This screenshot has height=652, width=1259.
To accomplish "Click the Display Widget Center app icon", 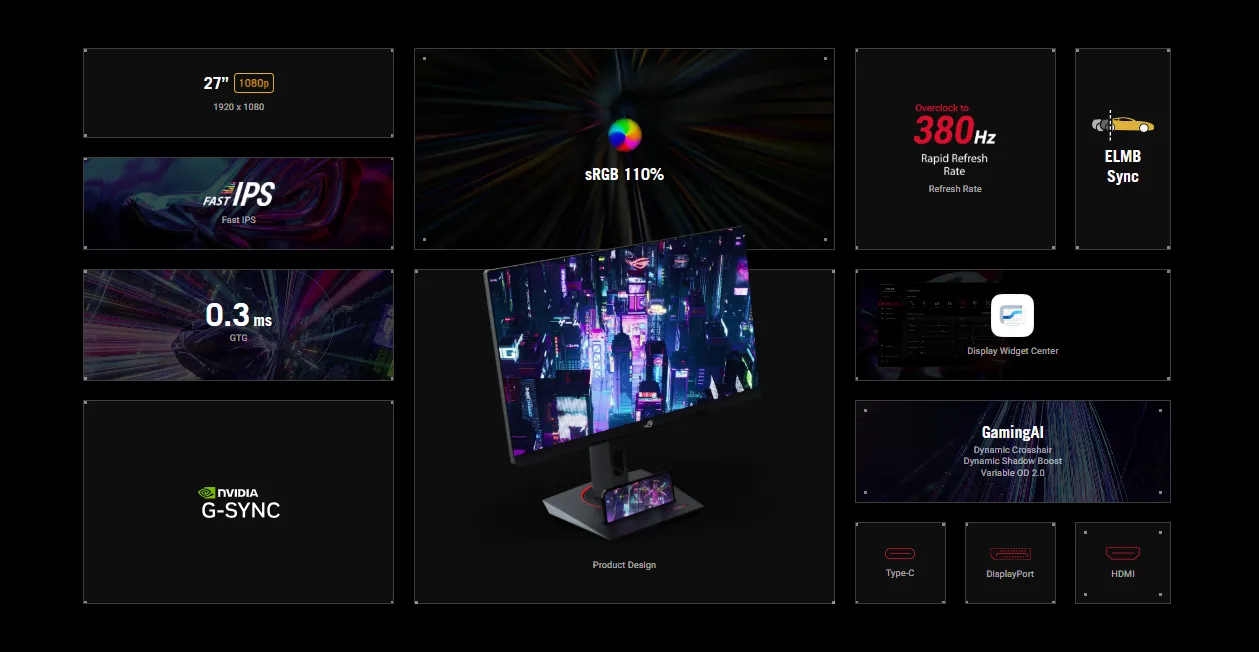I will [1012, 315].
